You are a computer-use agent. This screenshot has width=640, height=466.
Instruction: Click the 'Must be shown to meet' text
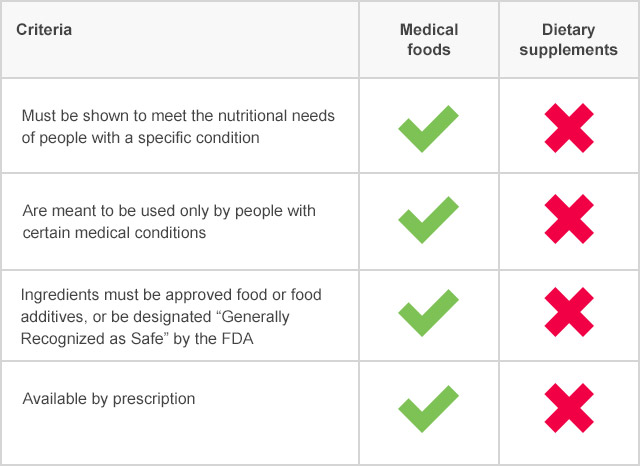[84, 116]
